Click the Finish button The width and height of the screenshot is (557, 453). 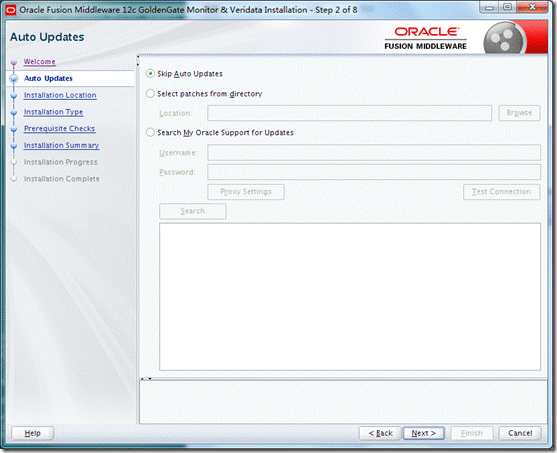point(472,433)
